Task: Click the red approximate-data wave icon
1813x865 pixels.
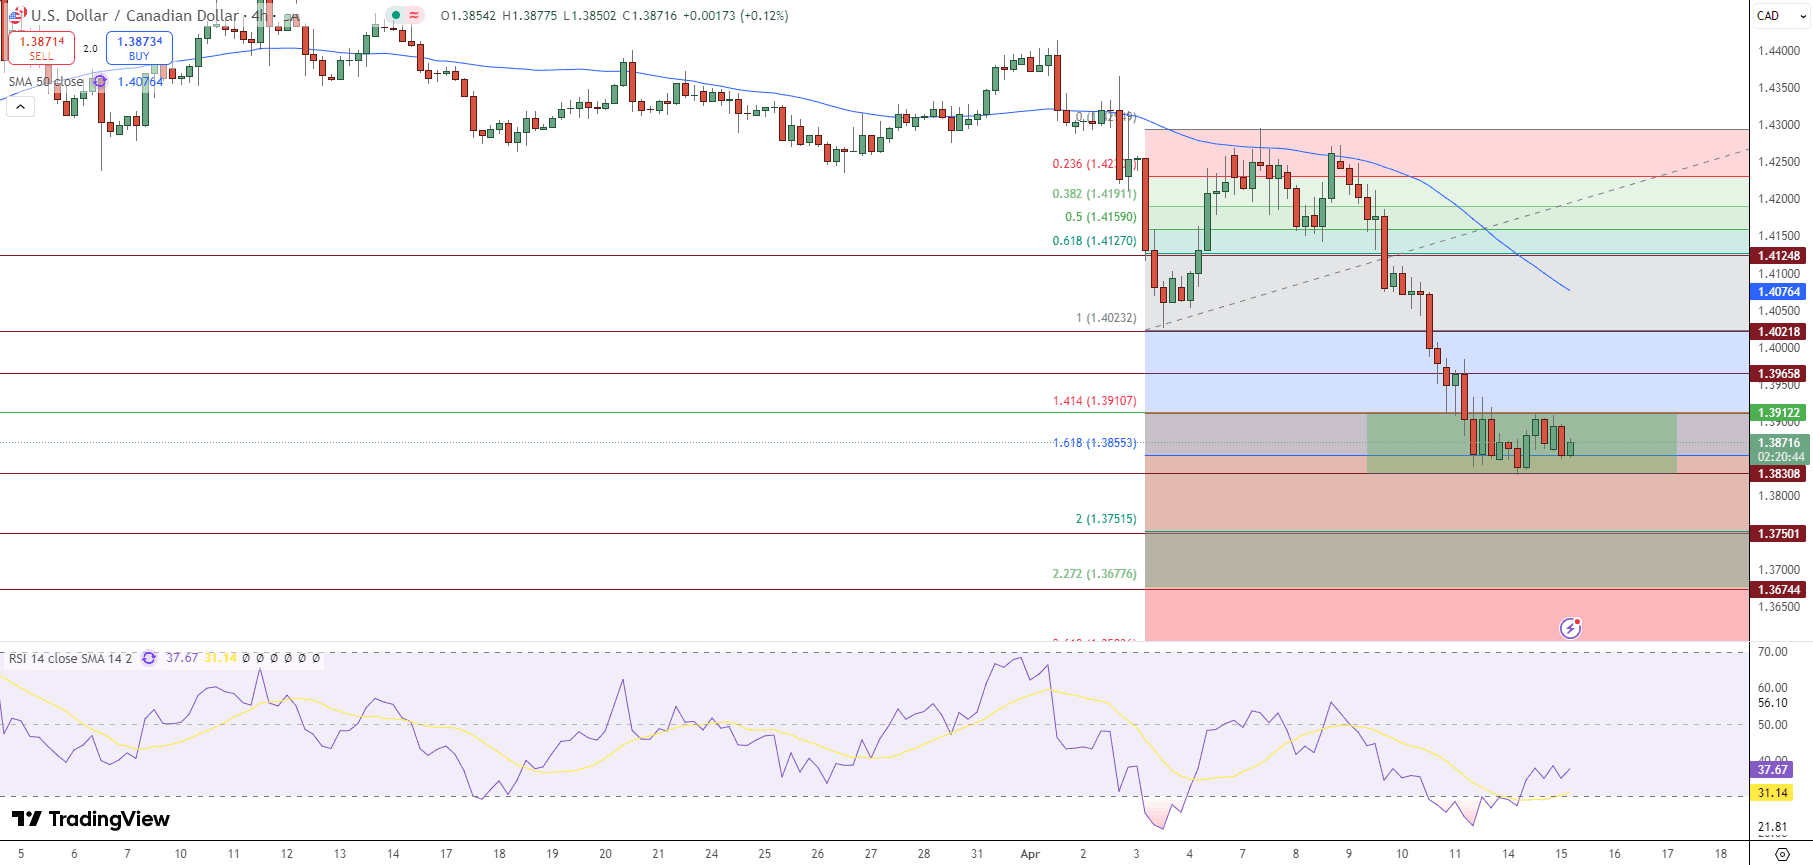Action: [x=414, y=16]
